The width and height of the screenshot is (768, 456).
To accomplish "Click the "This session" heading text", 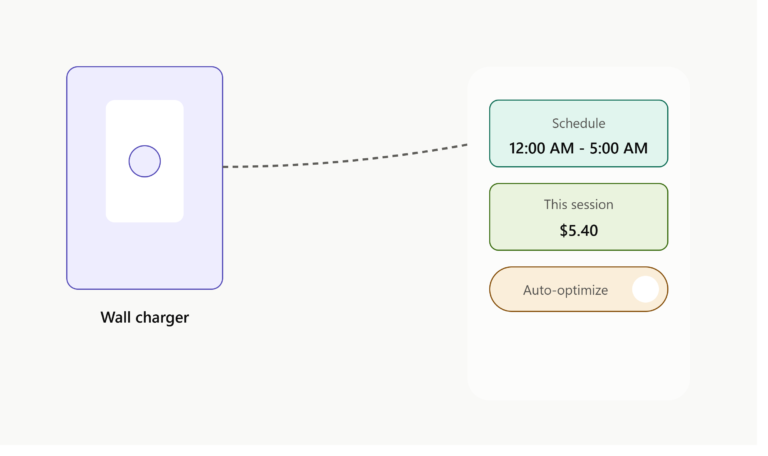I will click(x=578, y=204).
